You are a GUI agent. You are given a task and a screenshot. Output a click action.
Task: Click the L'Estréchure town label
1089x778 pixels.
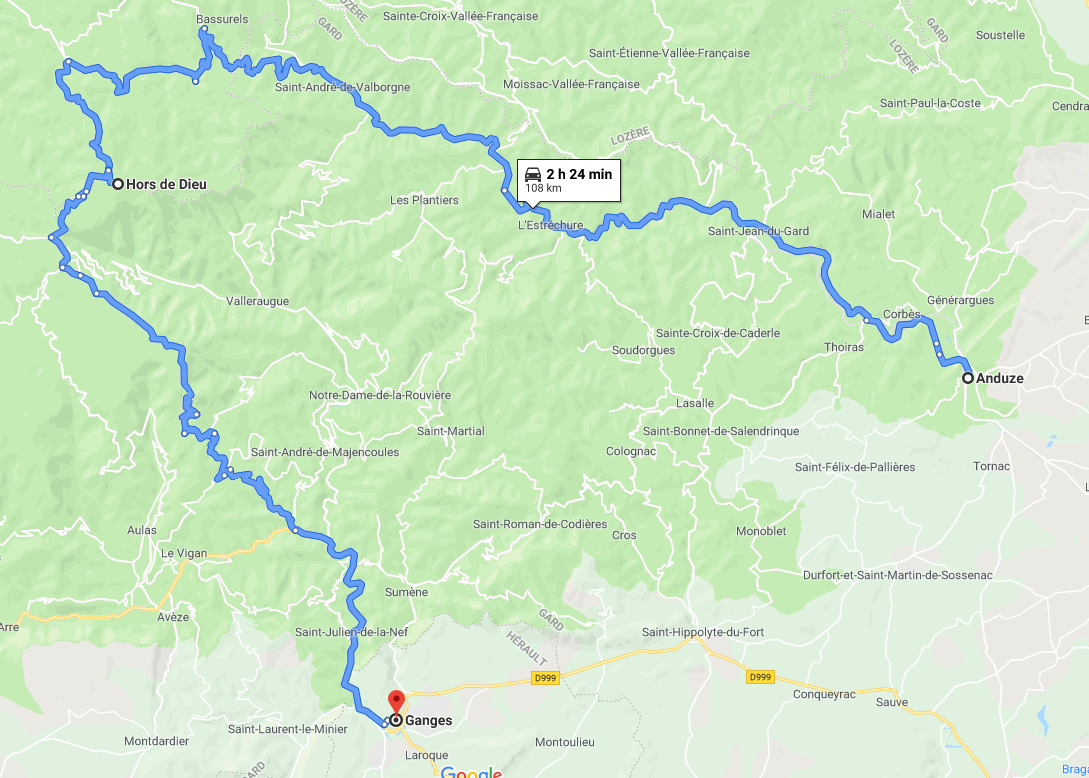551,226
